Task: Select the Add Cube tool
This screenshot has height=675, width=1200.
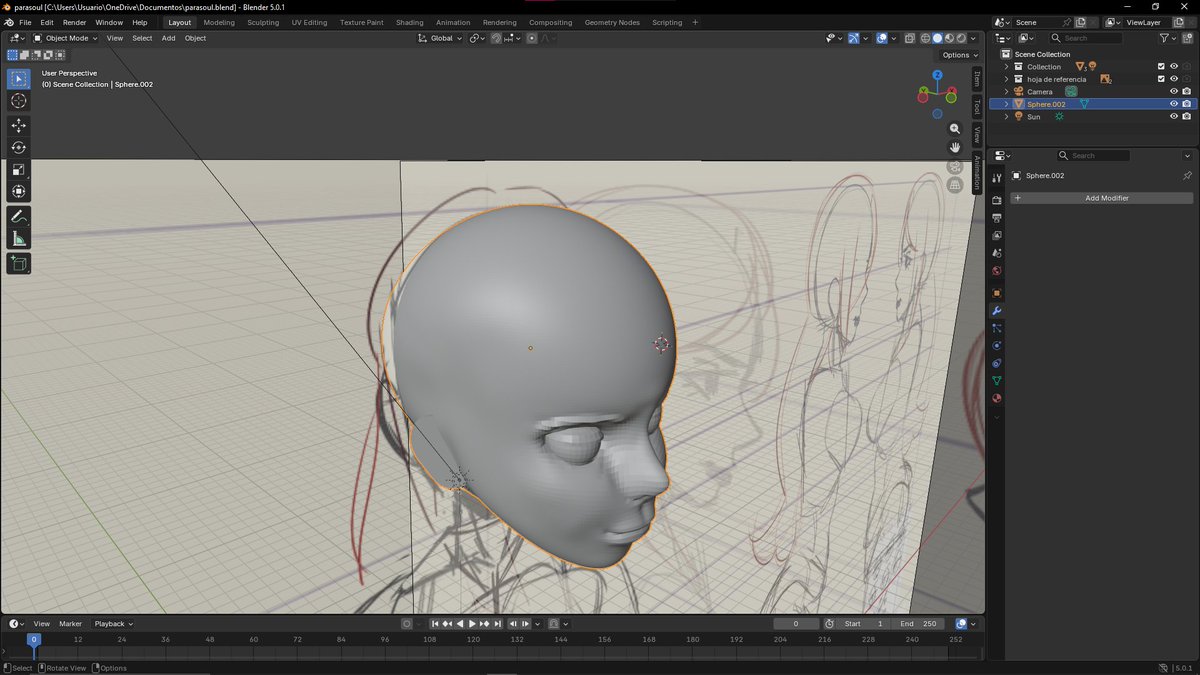Action: tap(19, 263)
